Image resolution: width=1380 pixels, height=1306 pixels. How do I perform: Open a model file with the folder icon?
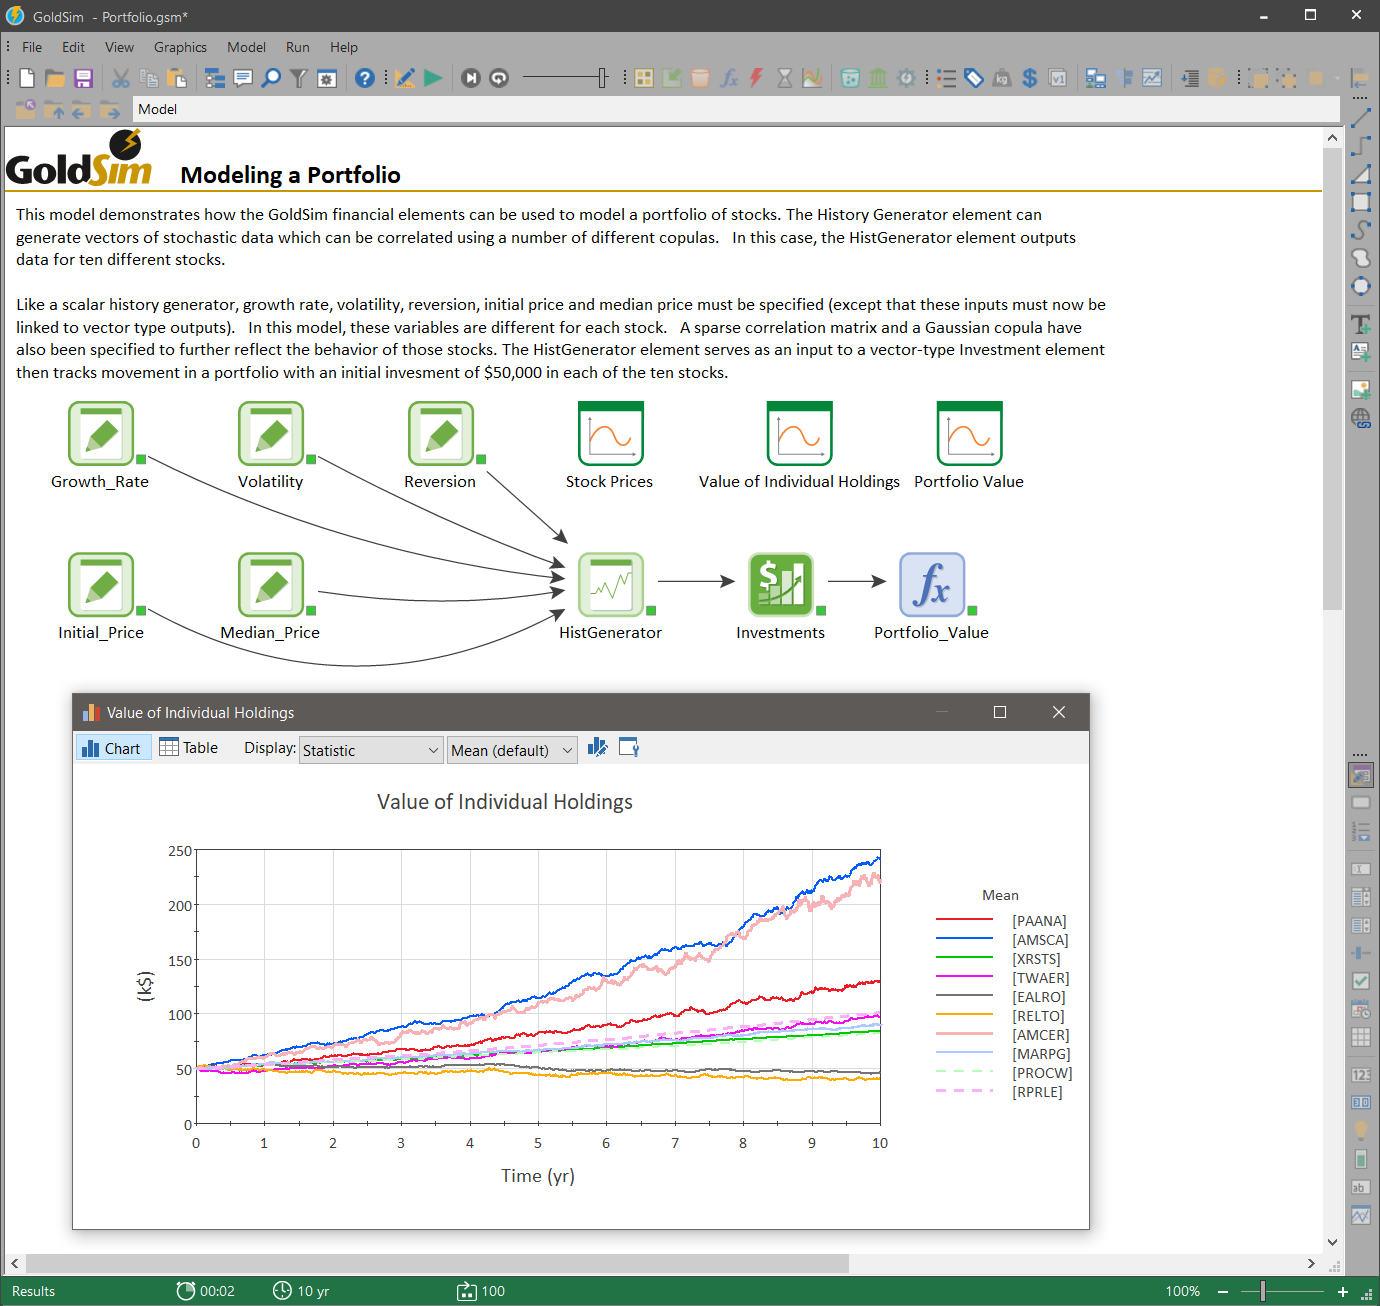click(x=55, y=78)
